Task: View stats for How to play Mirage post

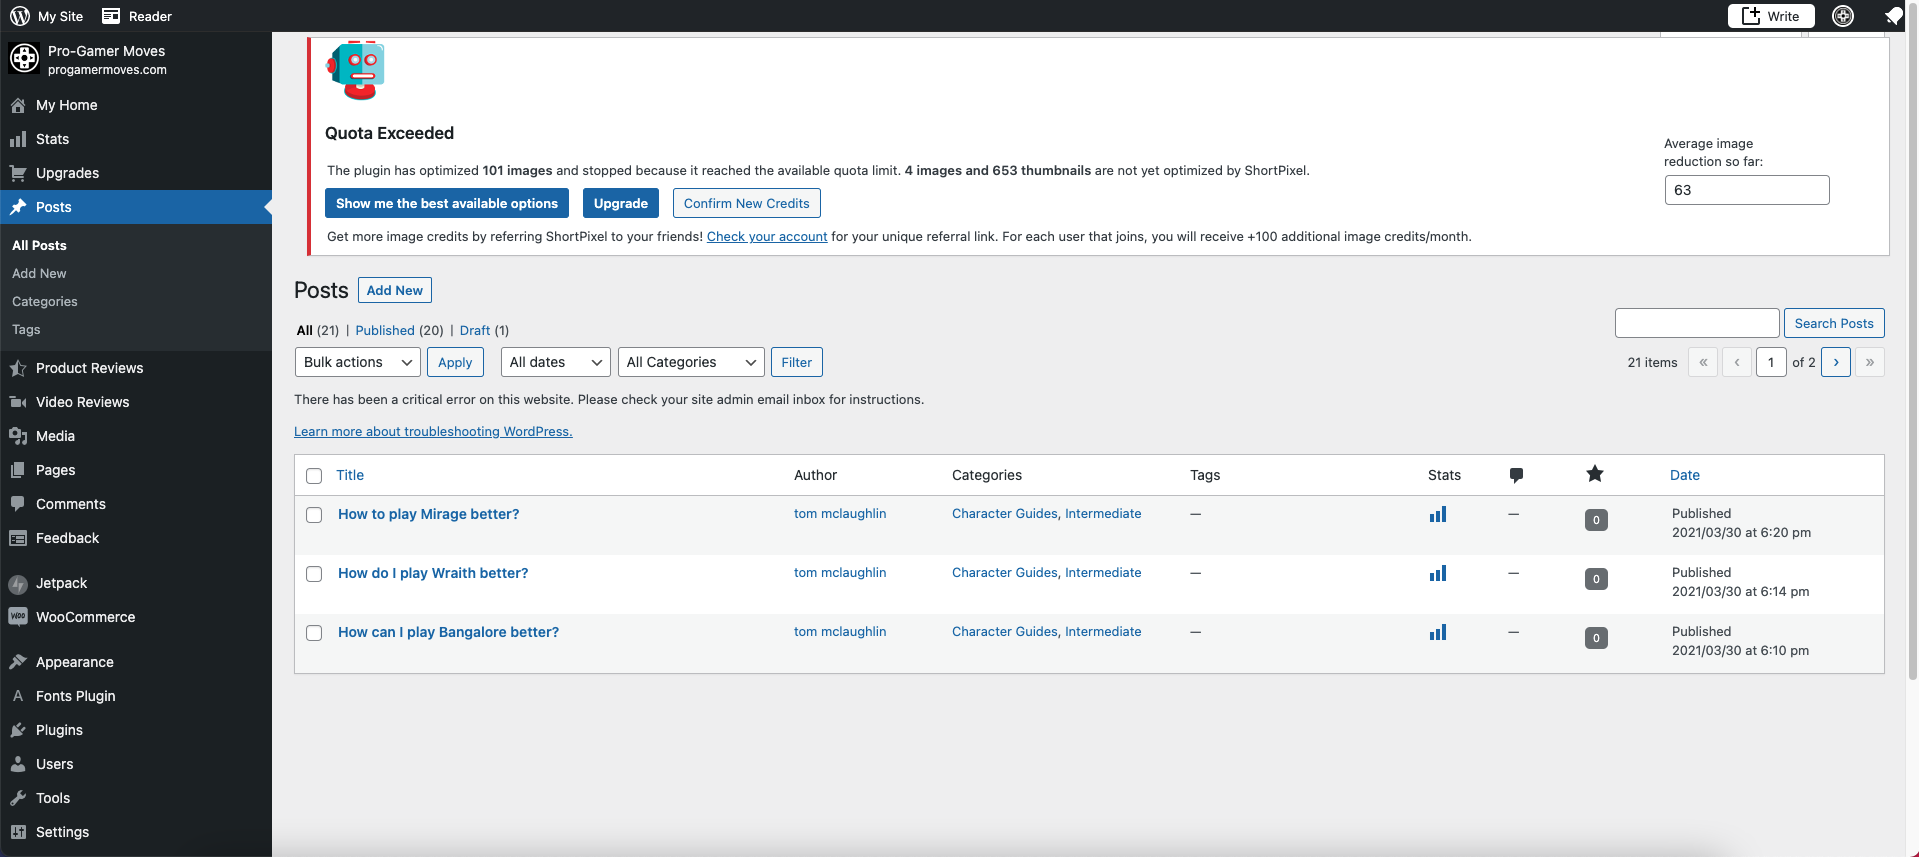Action: pos(1438,515)
